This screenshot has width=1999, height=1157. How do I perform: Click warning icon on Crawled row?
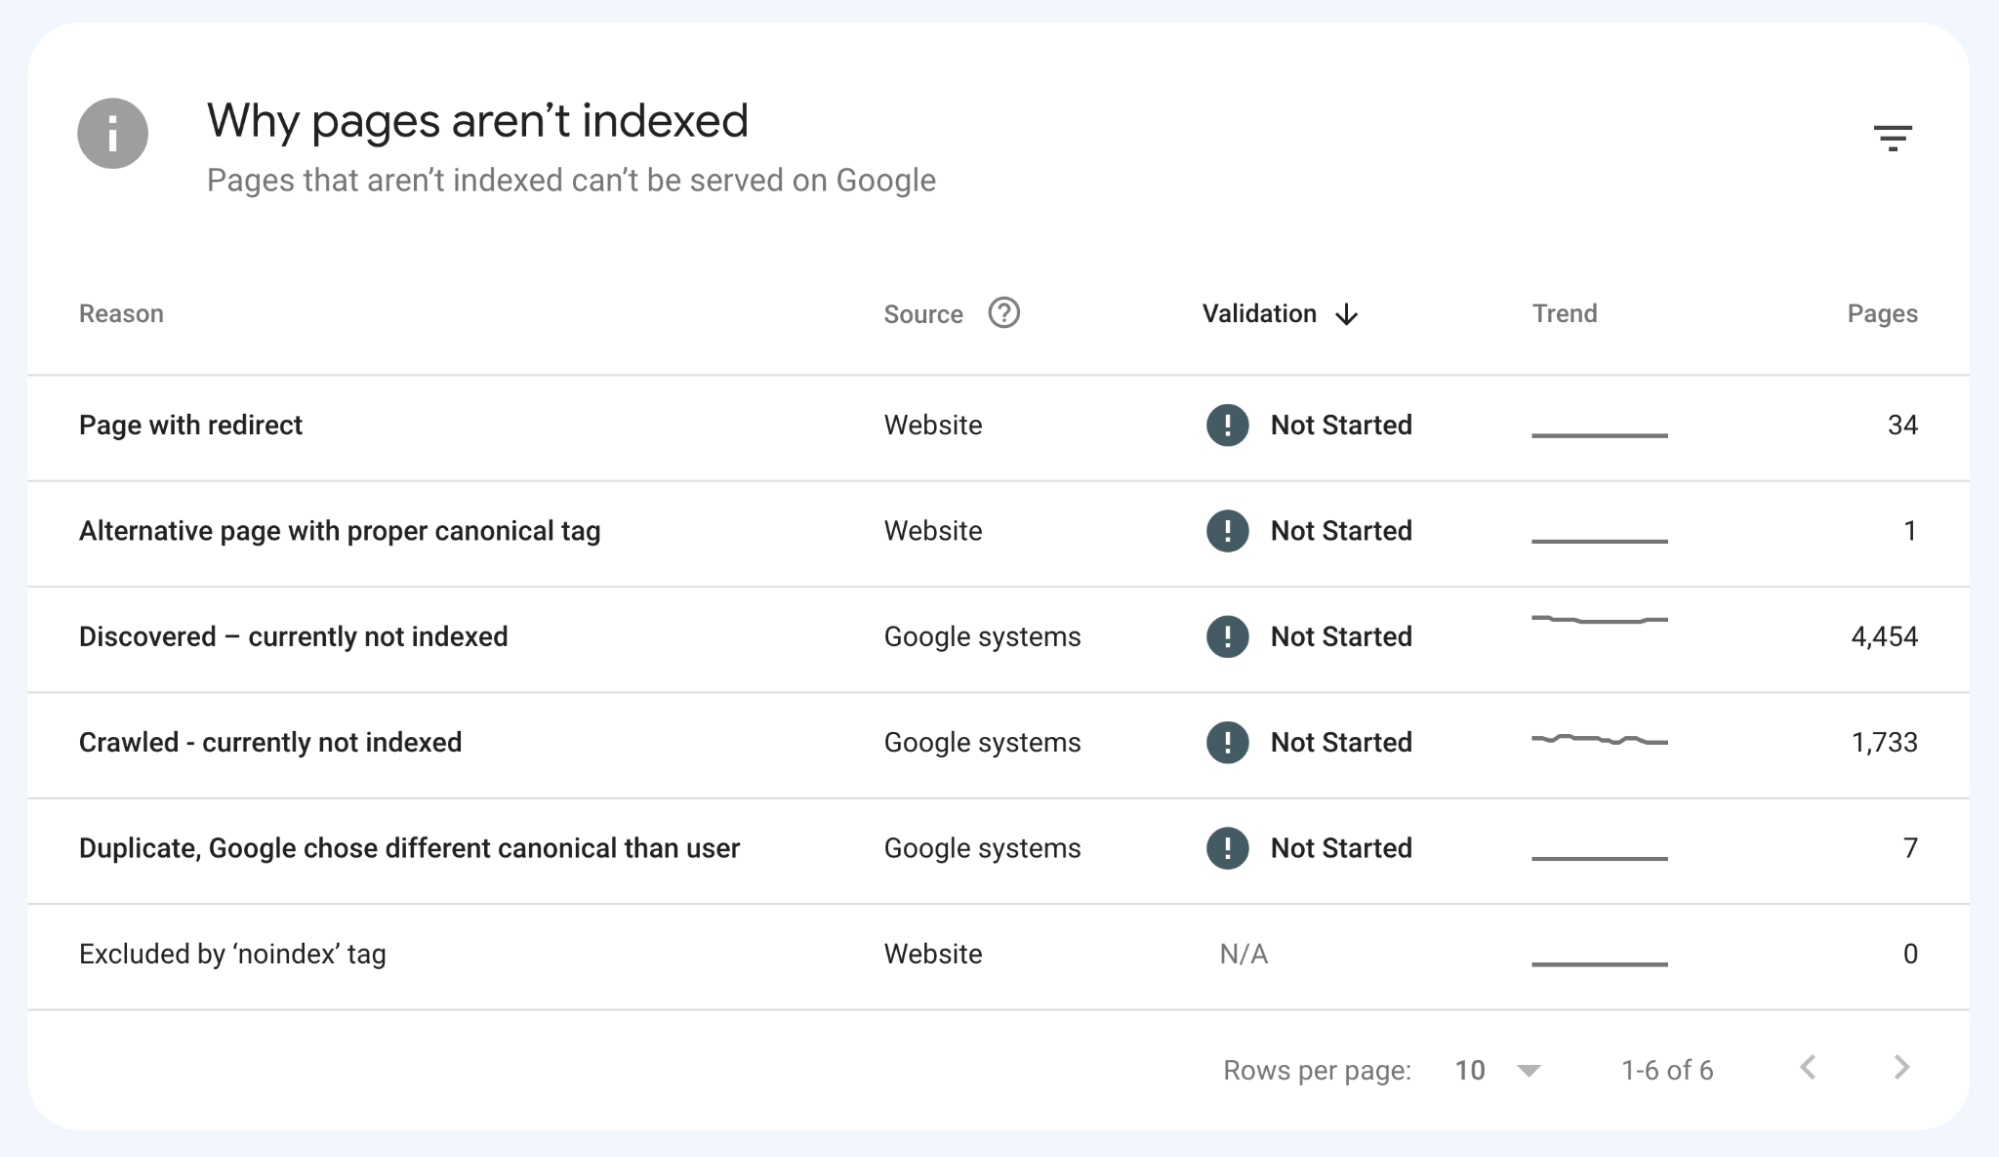coord(1228,743)
